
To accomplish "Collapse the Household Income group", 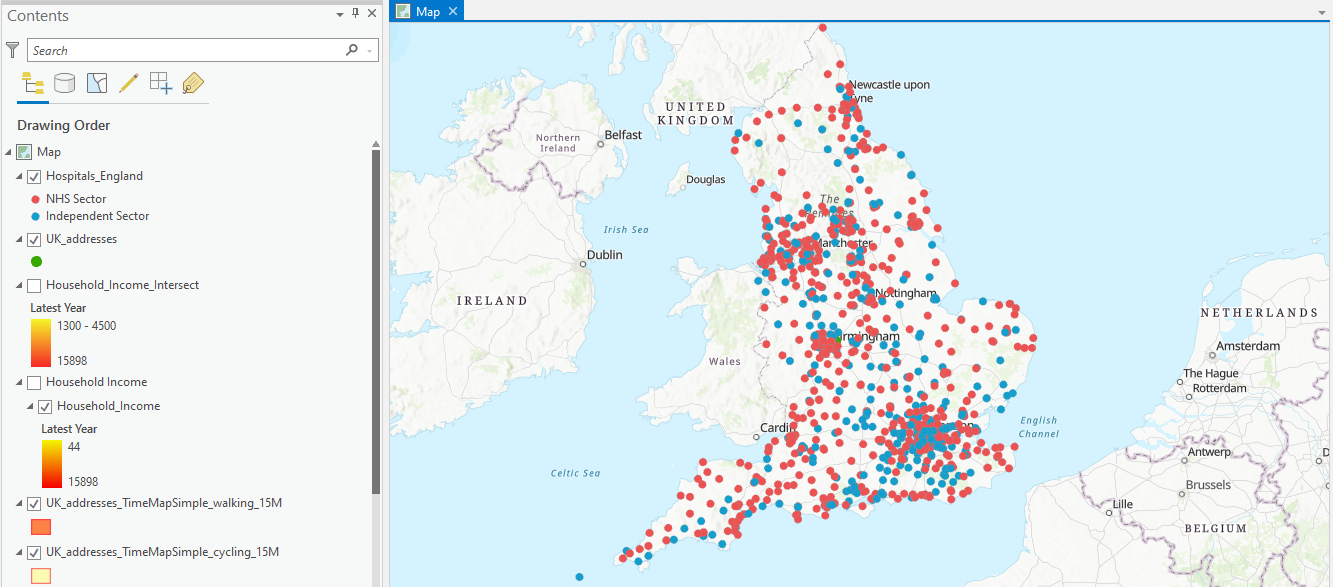I will [20, 383].
